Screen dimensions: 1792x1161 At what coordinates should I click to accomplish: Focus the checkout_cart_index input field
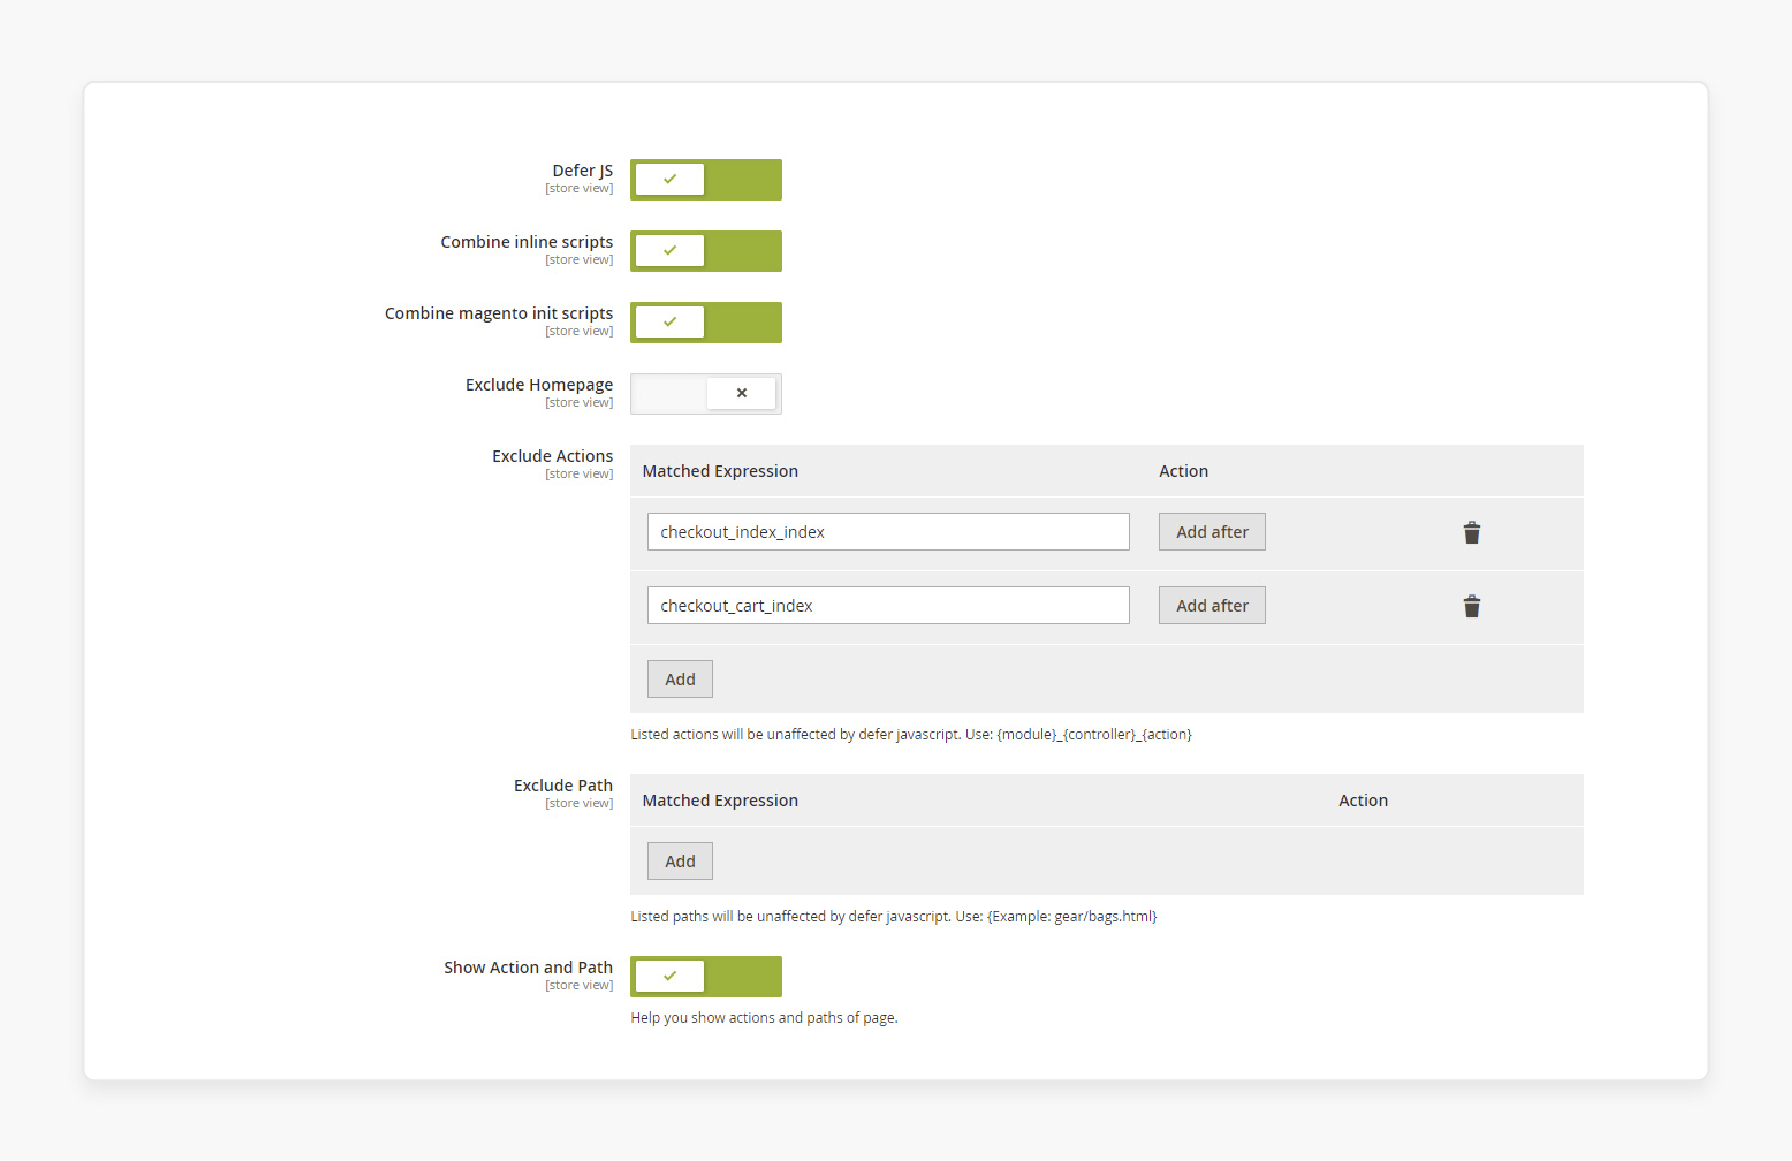coord(888,605)
